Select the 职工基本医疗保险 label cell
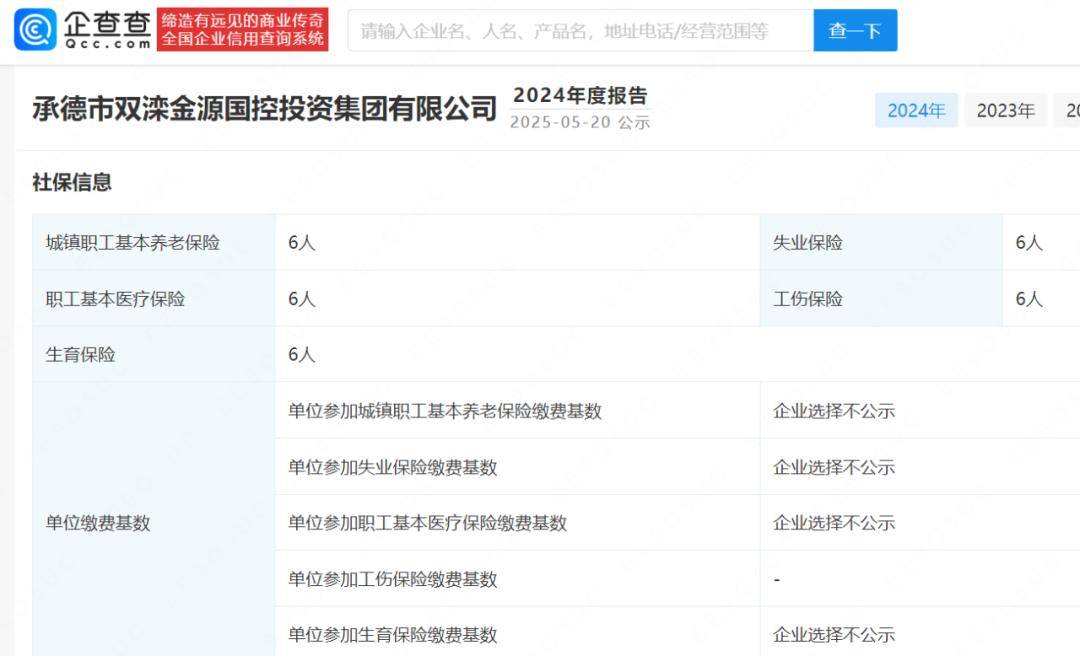 coord(115,299)
